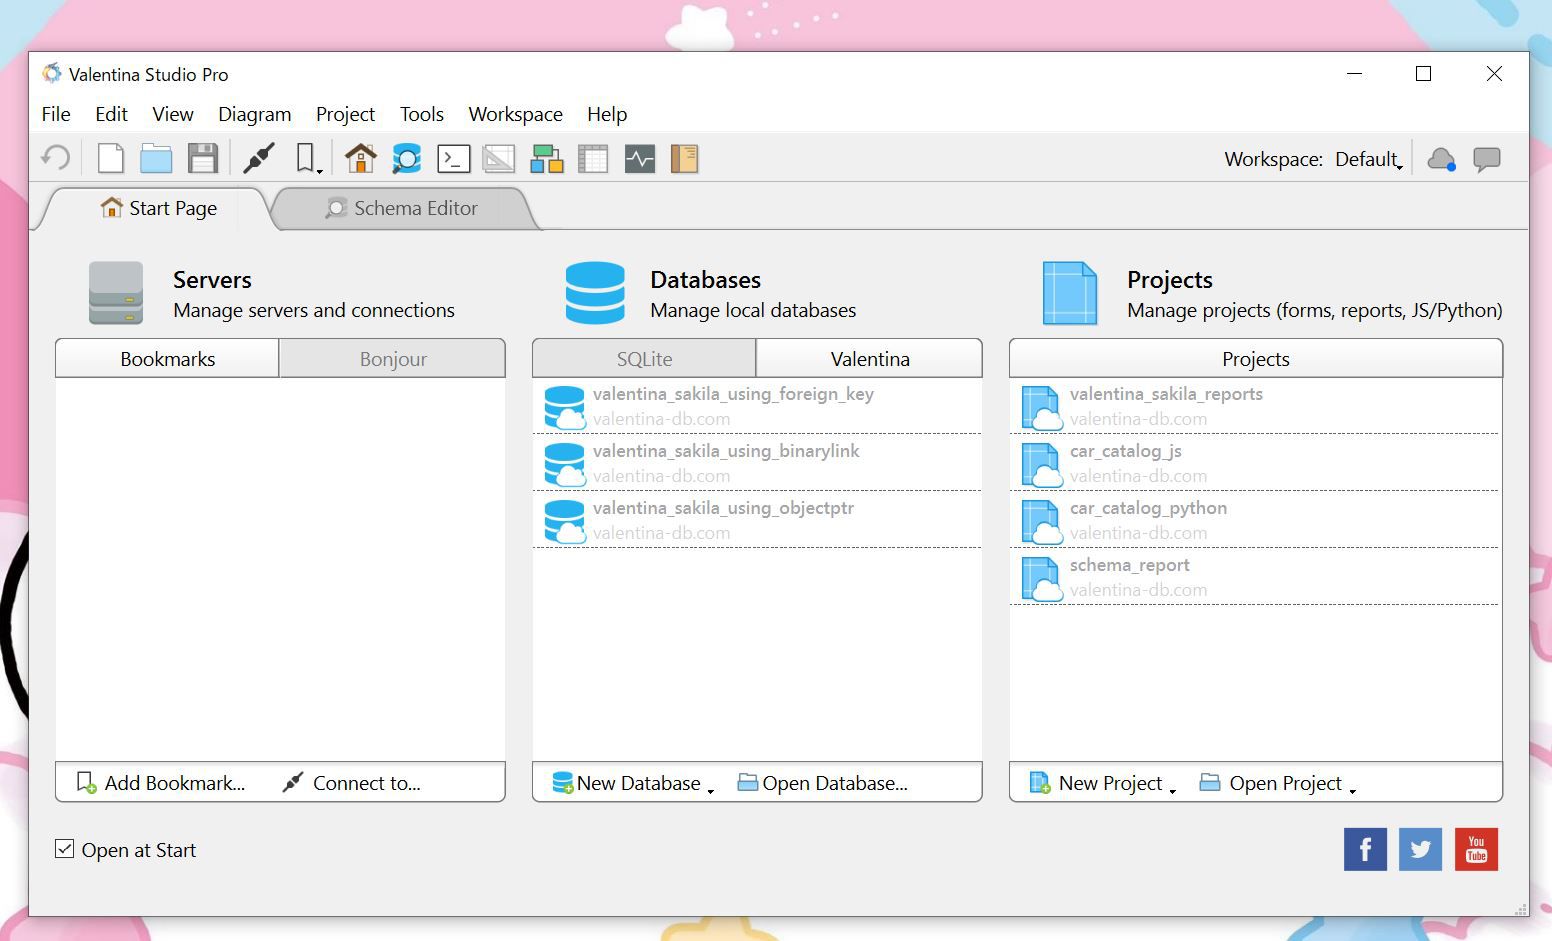Image resolution: width=1552 pixels, height=941 pixels.
Task: Click the Undo arrow icon in toolbar
Action: click(55, 158)
